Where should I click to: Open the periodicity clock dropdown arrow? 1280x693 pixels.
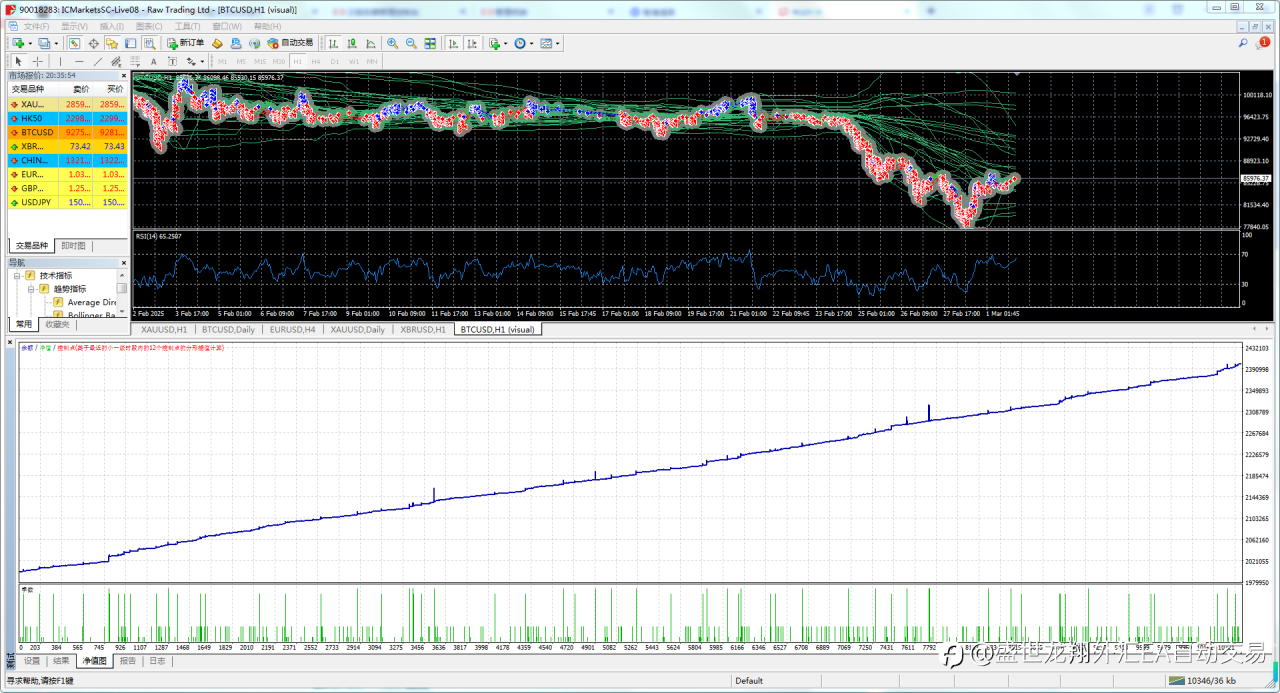point(531,44)
